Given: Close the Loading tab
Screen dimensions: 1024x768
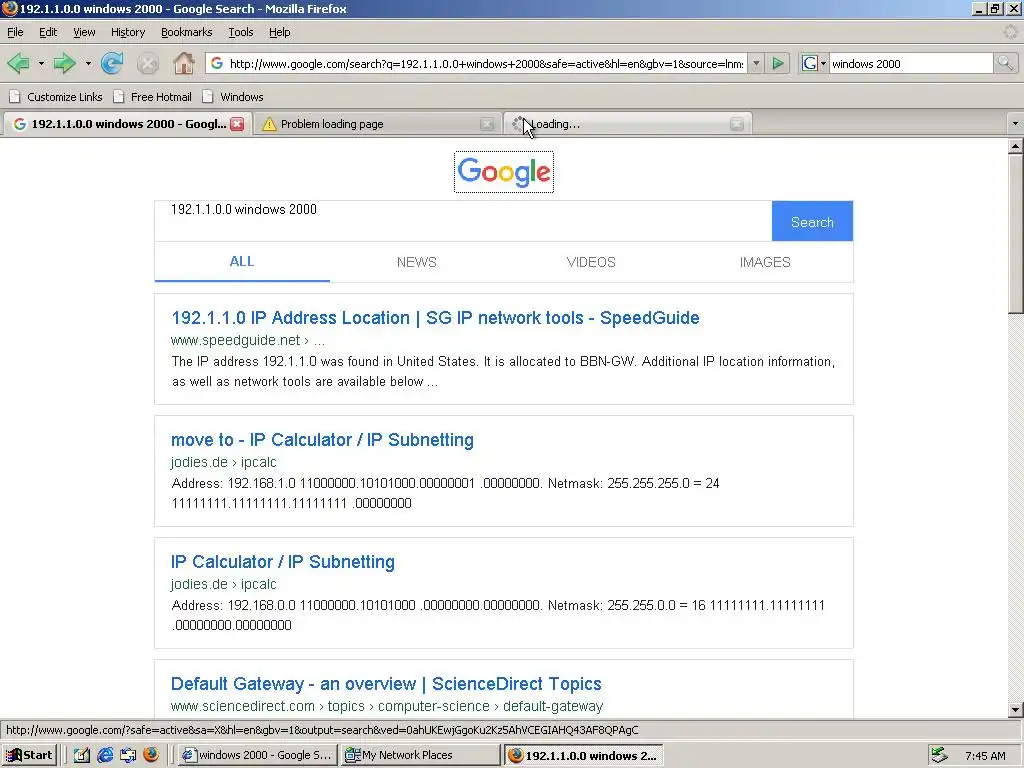Looking at the screenshot, I should (x=737, y=124).
